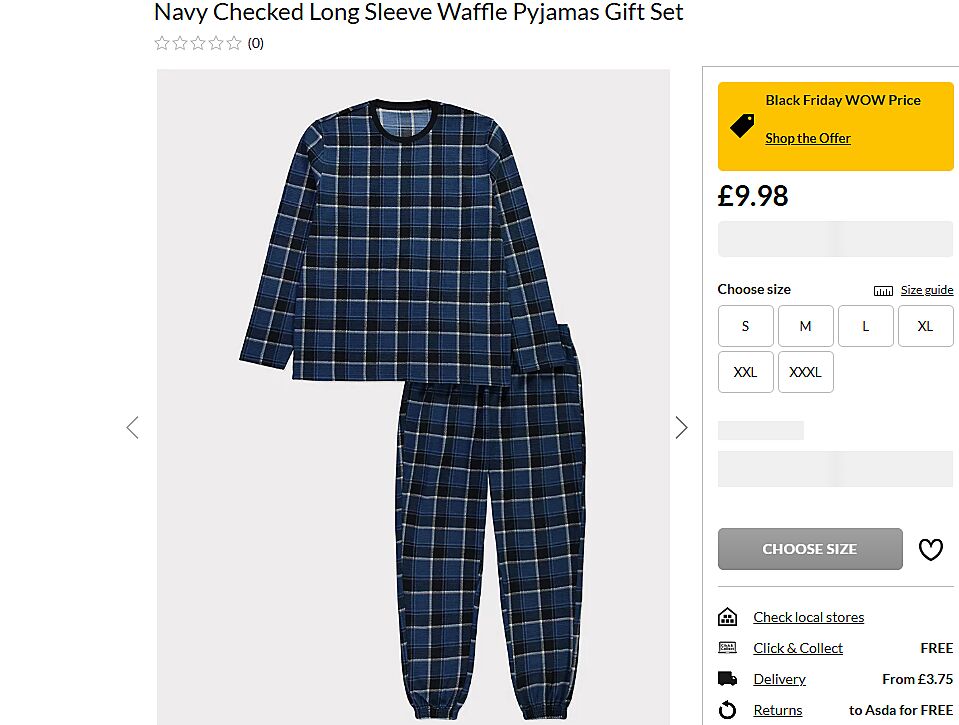Viewport: 959px width, 725px height.
Task: Click the CHOOSE SIZE button
Action: 810,549
